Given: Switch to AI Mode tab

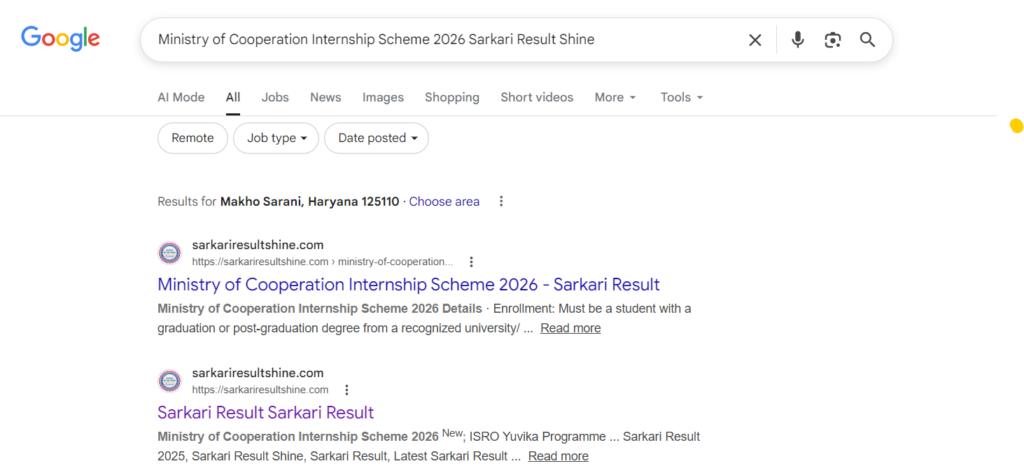Looking at the screenshot, I should click(x=181, y=97).
